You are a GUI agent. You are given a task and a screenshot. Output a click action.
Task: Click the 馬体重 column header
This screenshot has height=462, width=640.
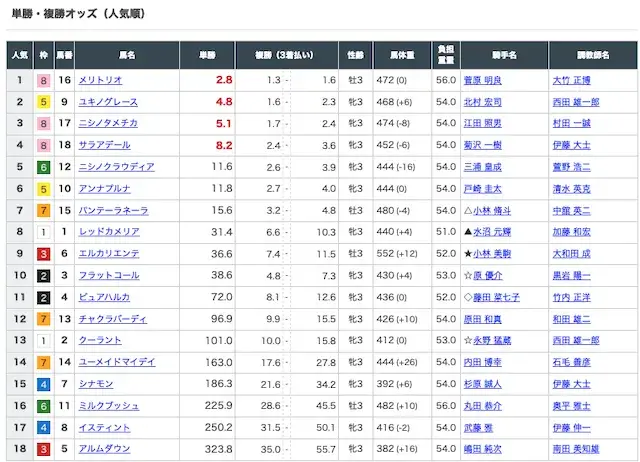pos(402,55)
